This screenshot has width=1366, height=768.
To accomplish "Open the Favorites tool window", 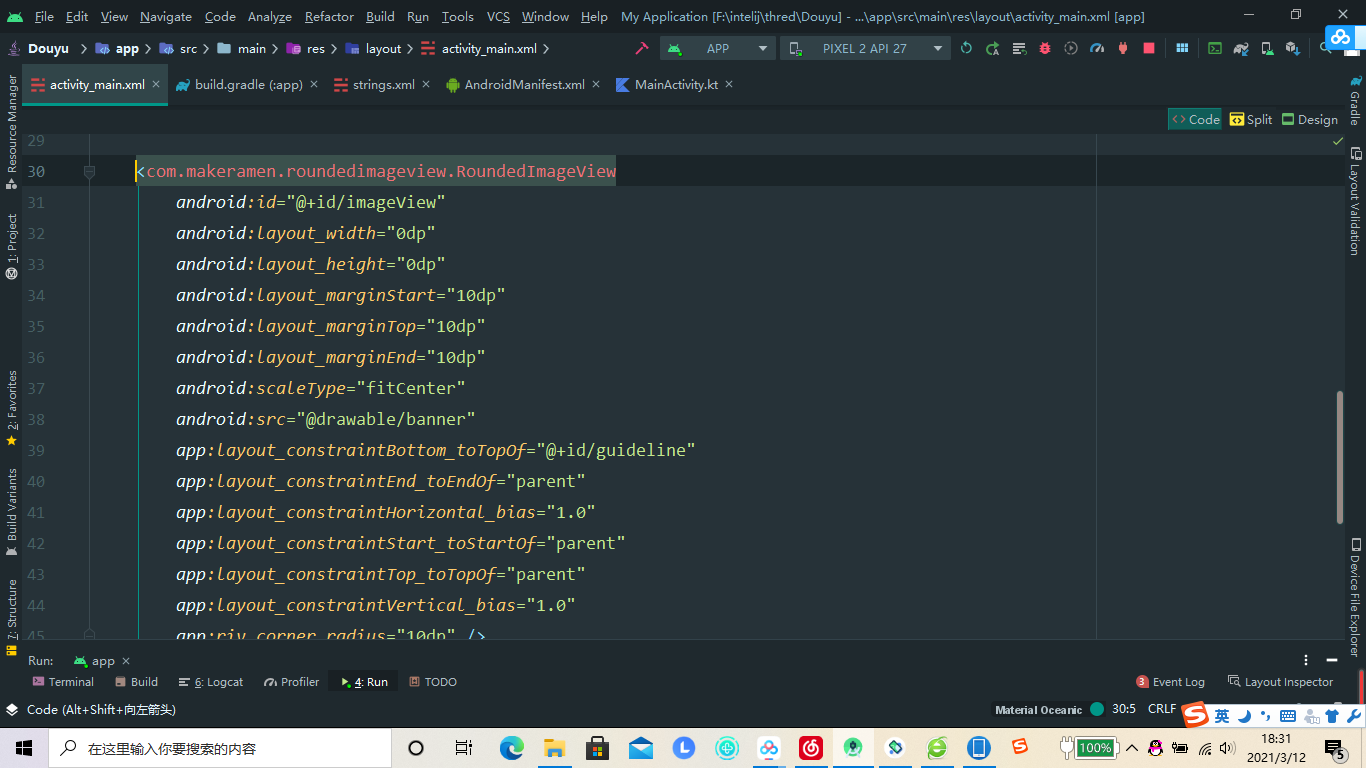I will 12,408.
